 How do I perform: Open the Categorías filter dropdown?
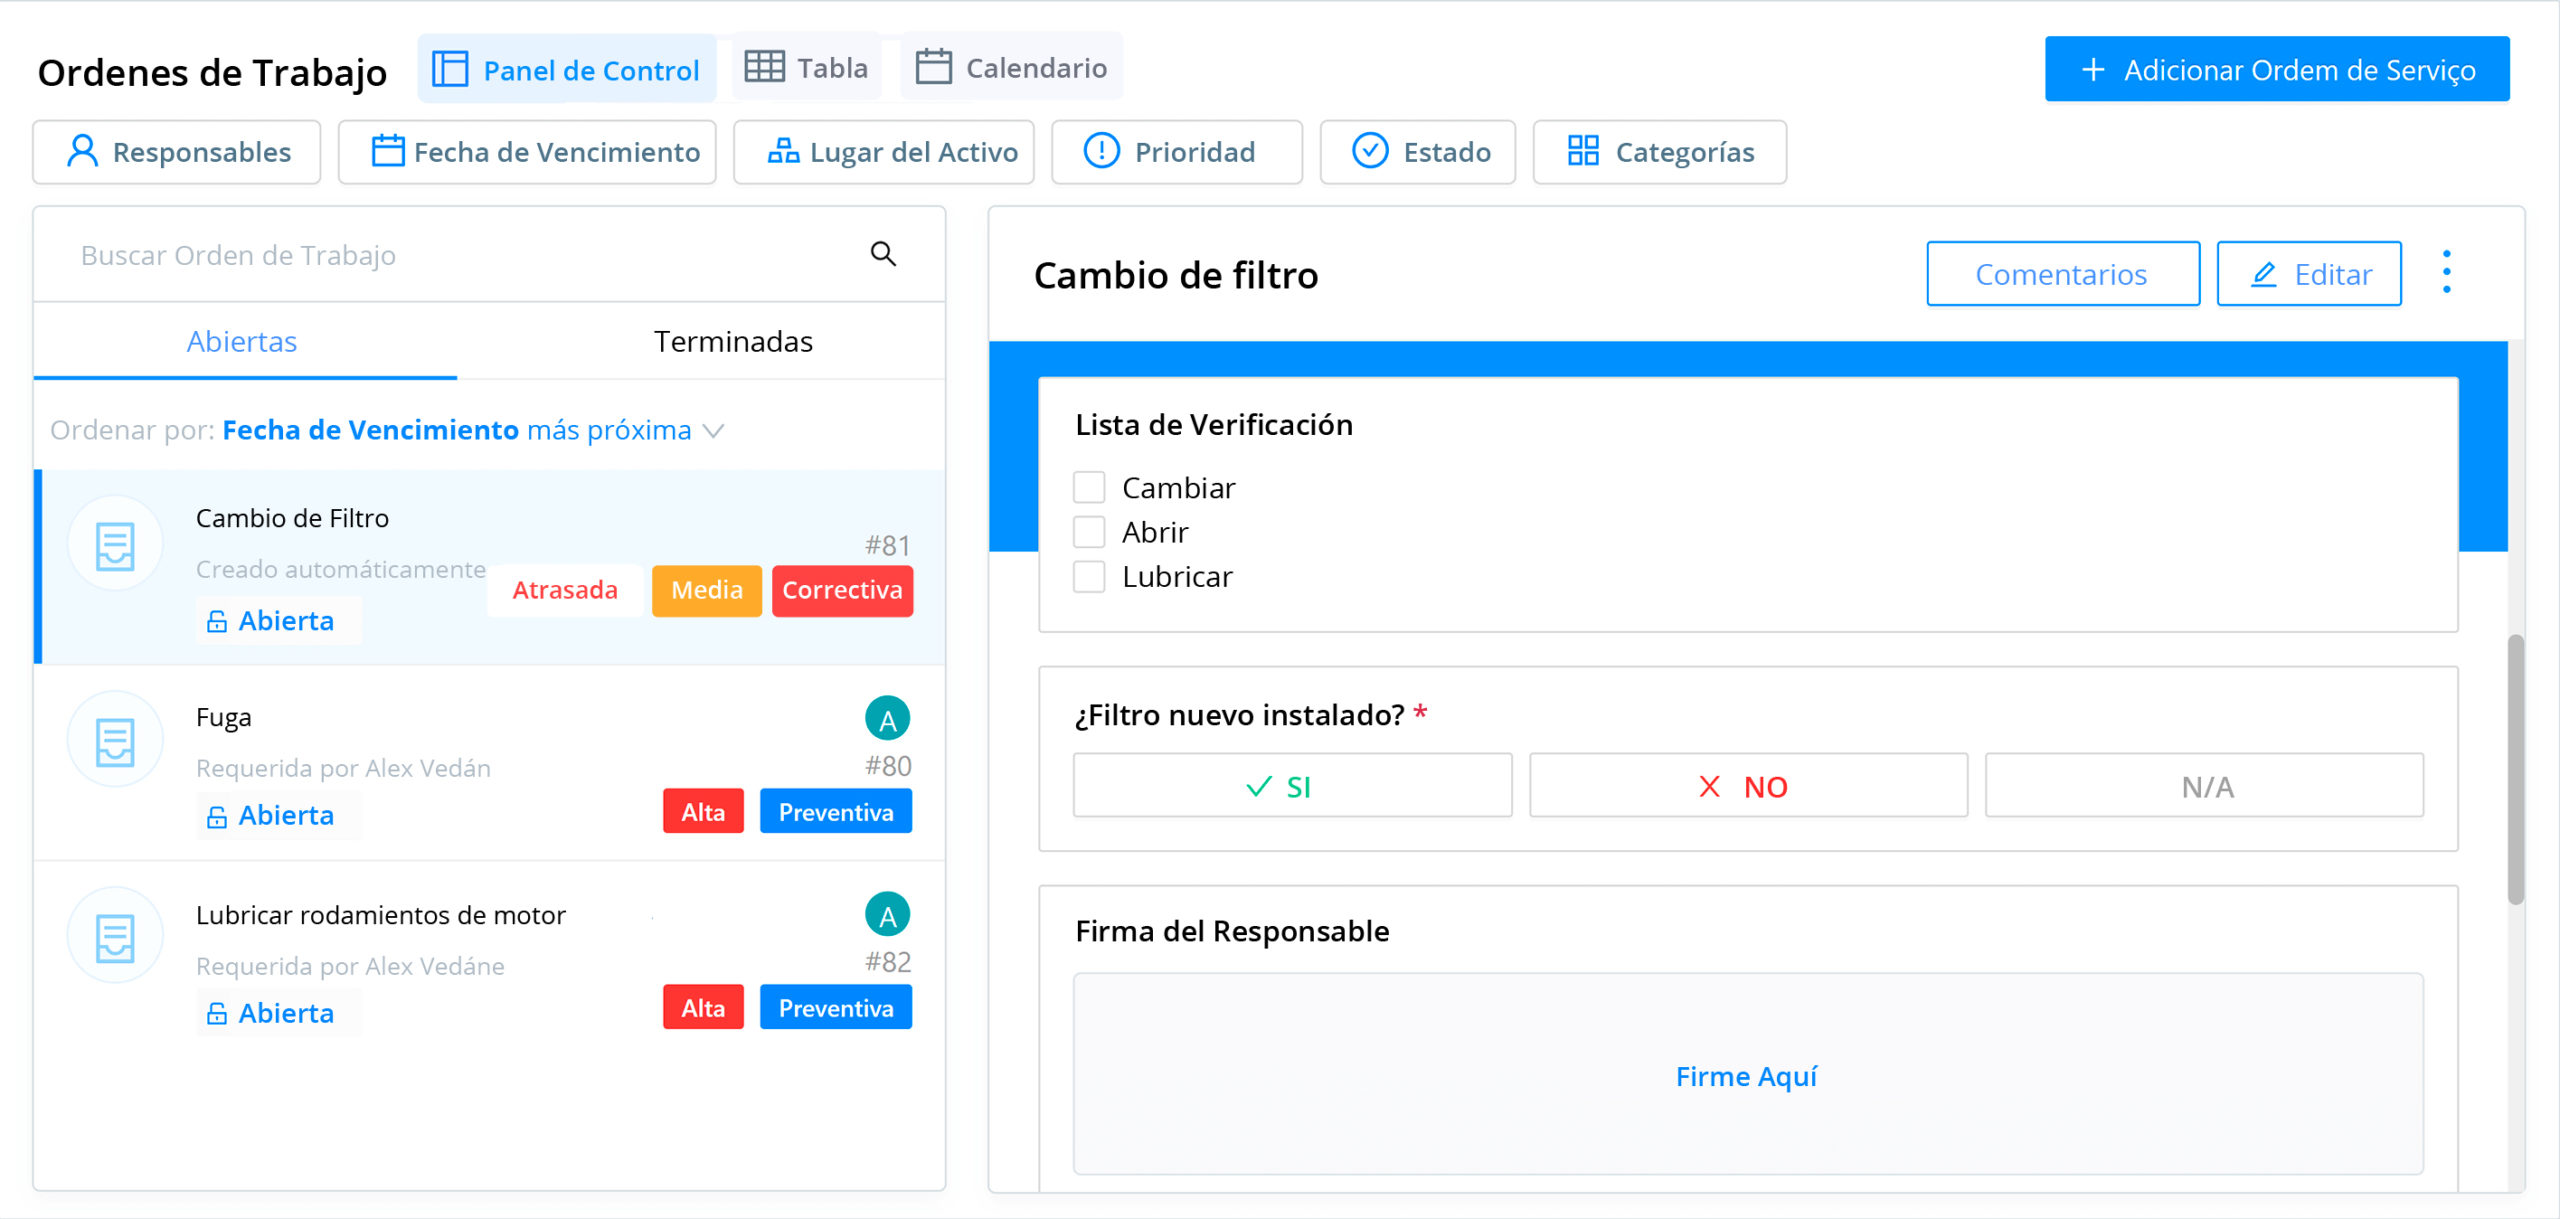pos(1660,152)
